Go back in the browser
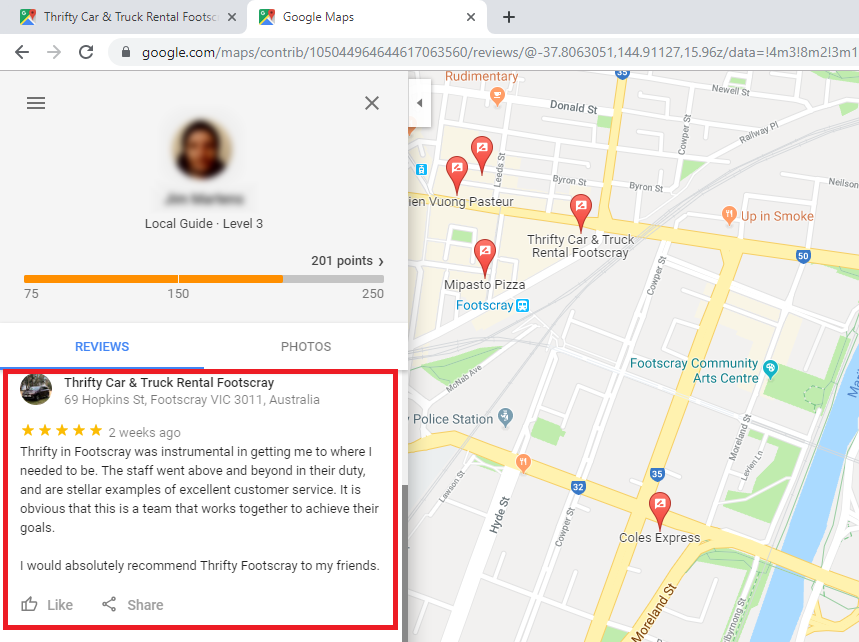 22,52
